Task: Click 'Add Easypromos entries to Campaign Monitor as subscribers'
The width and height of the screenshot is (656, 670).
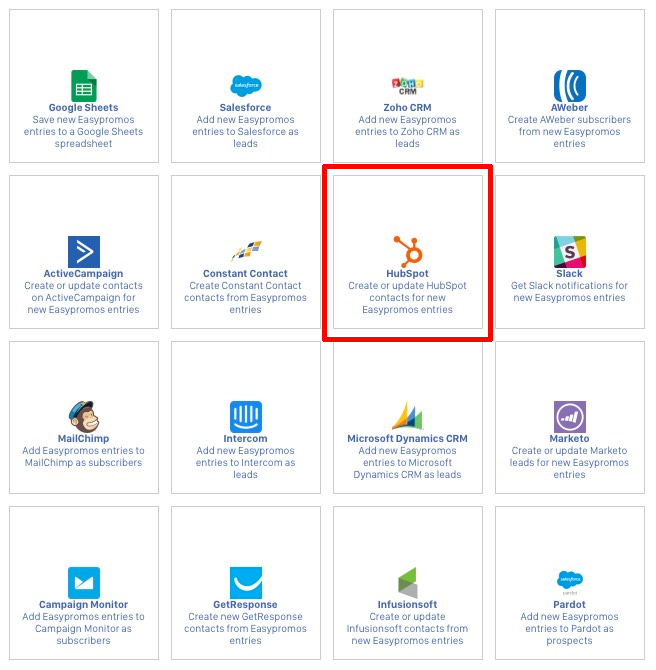Action: 83,629
